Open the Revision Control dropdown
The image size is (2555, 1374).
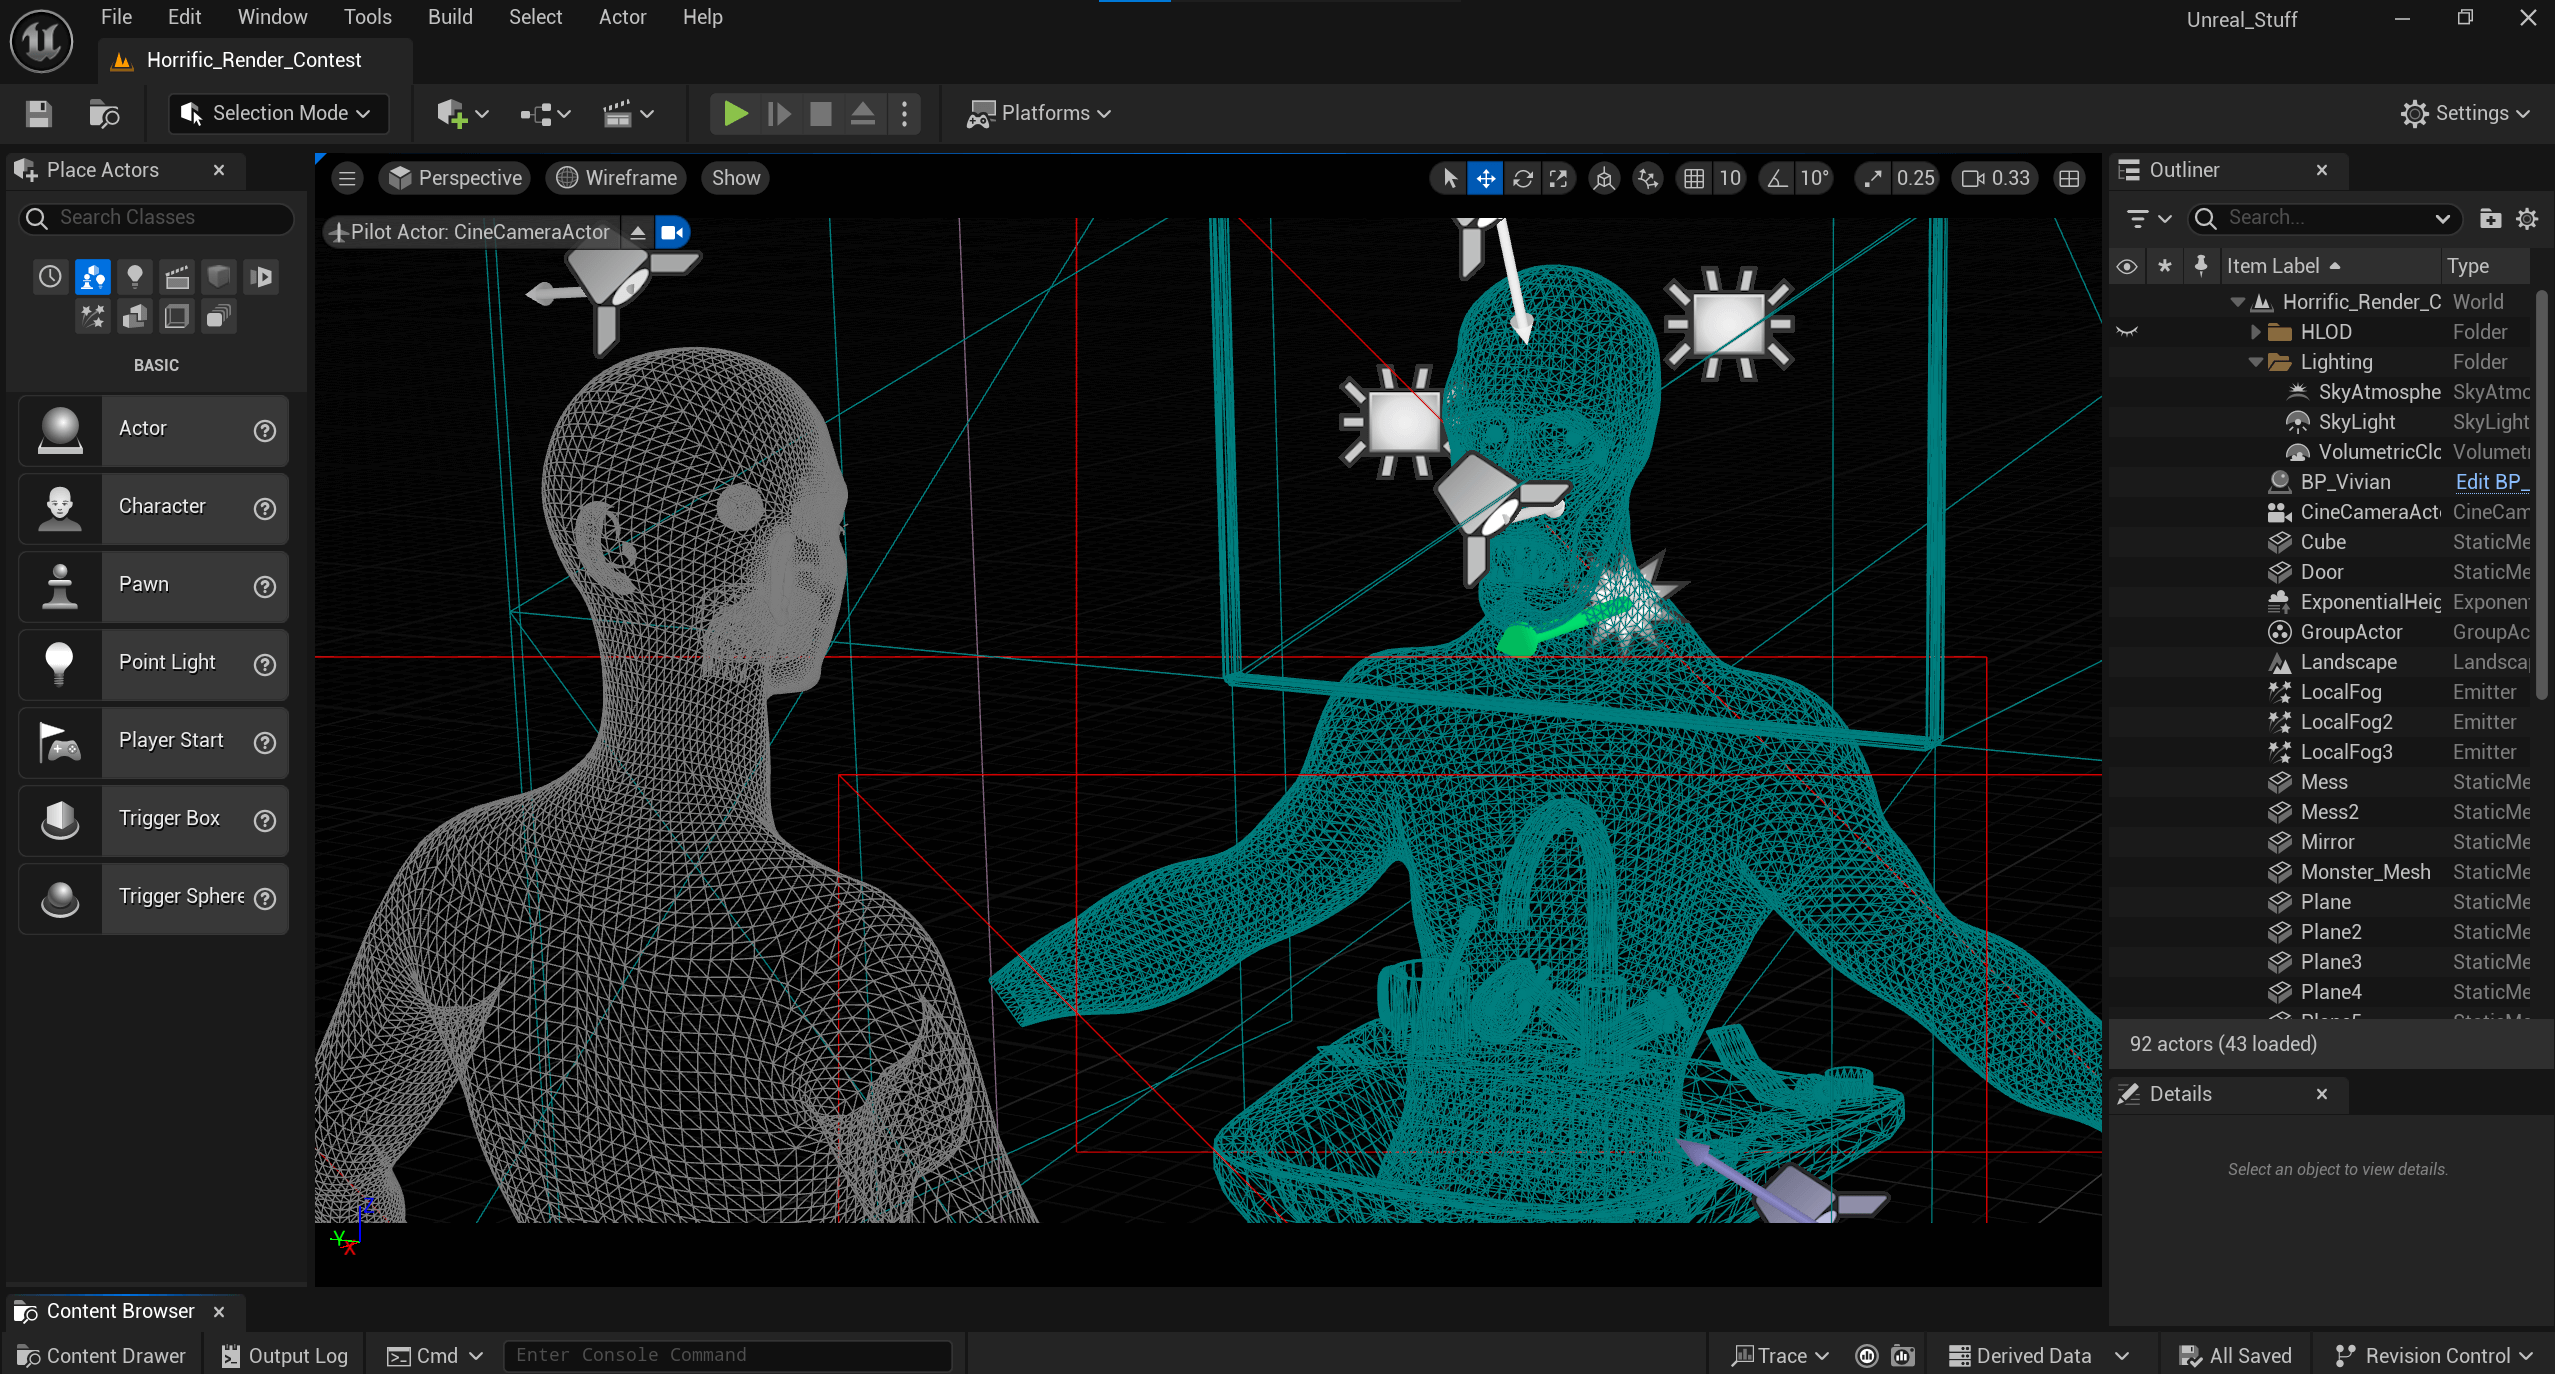coord(2432,1355)
